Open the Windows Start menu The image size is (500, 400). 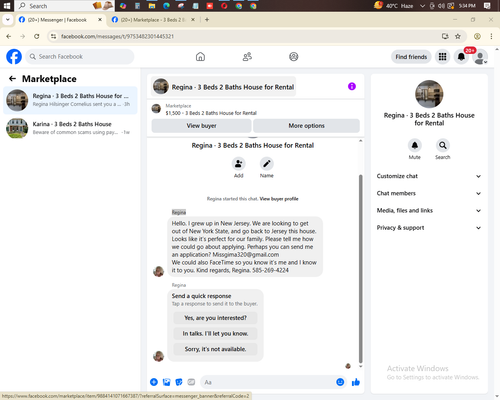point(7,6)
